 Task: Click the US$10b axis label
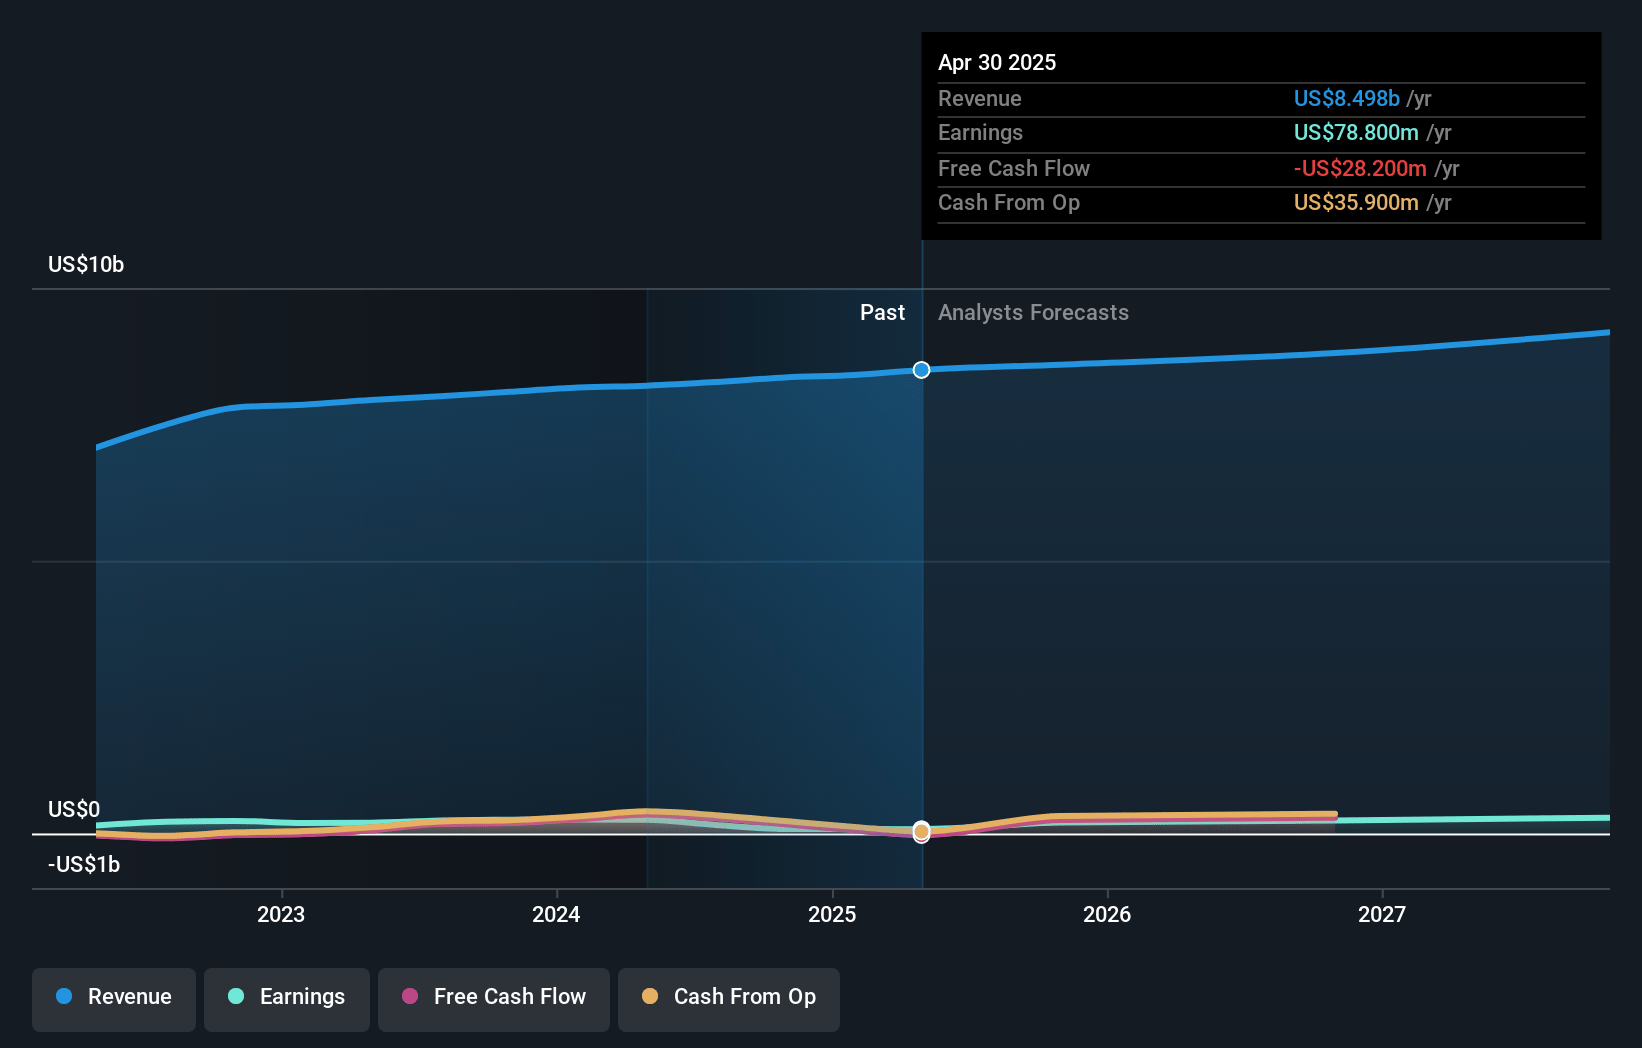tap(86, 264)
